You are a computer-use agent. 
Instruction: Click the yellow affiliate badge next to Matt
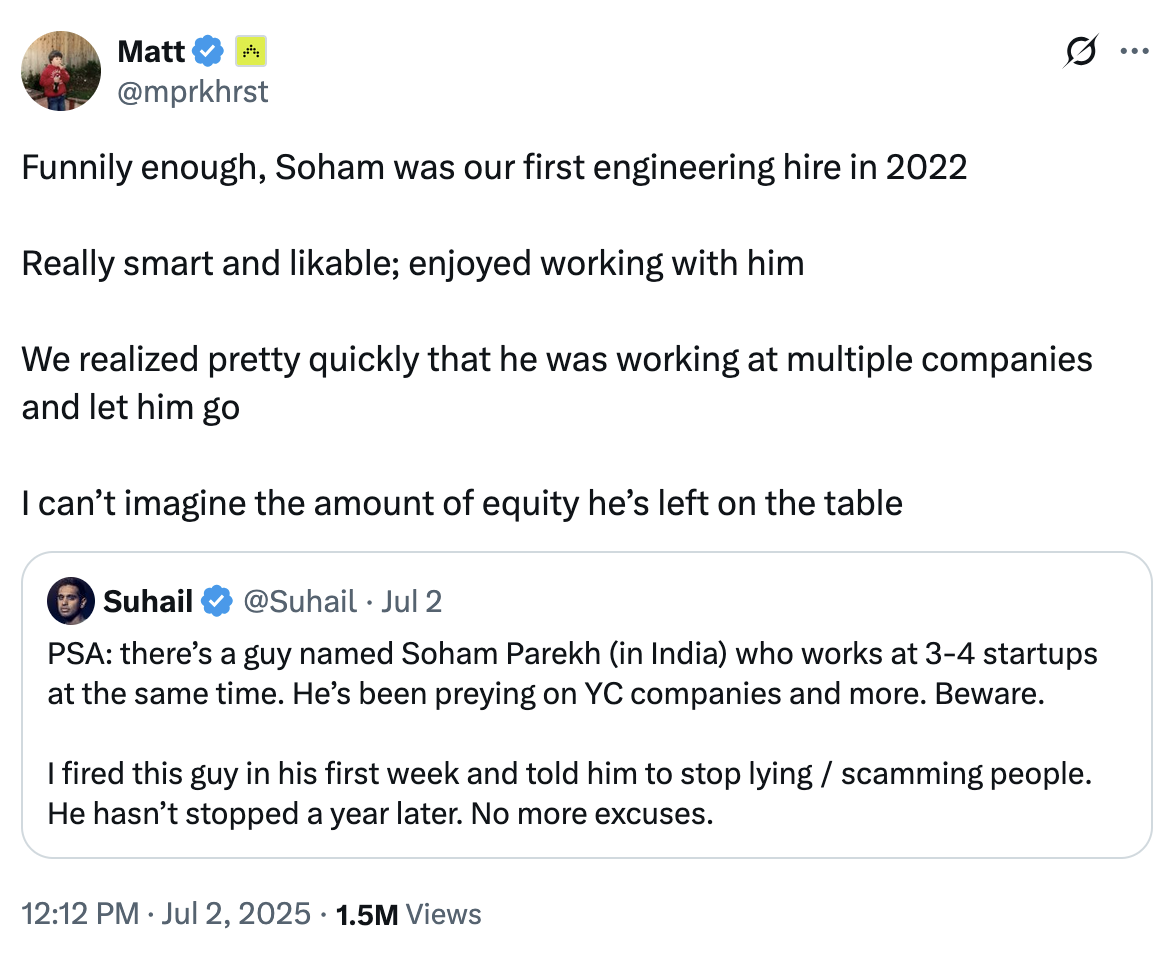(251, 52)
